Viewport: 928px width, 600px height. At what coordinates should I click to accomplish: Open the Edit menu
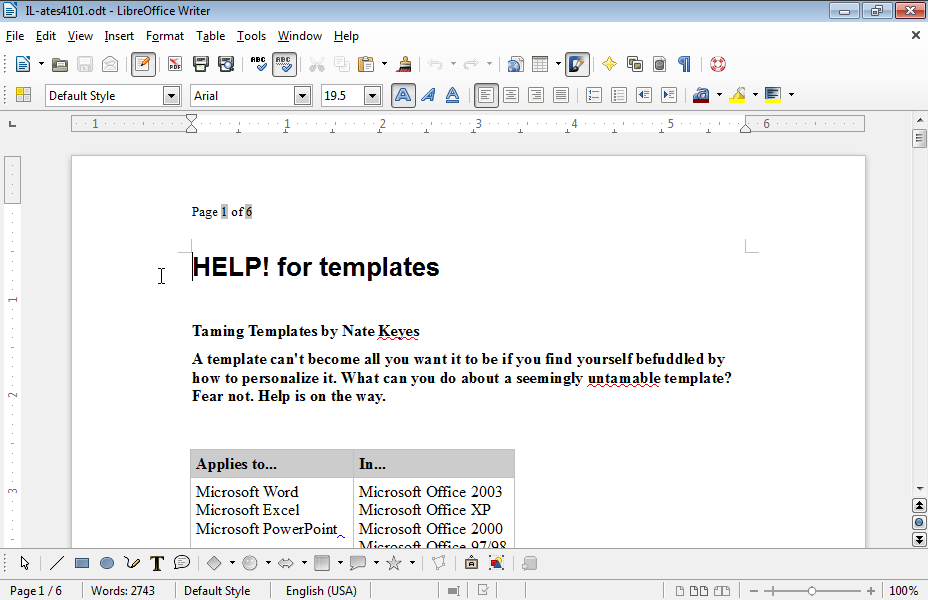46,36
